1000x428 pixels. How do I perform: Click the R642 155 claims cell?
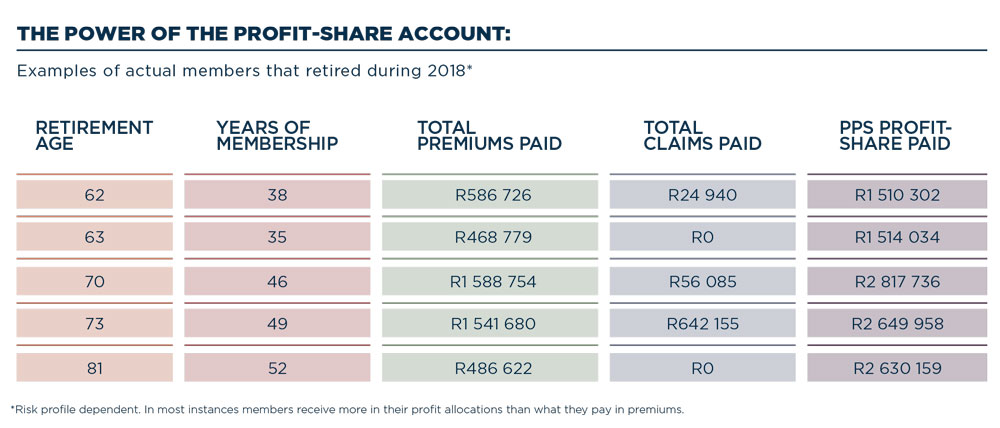click(702, 324)
